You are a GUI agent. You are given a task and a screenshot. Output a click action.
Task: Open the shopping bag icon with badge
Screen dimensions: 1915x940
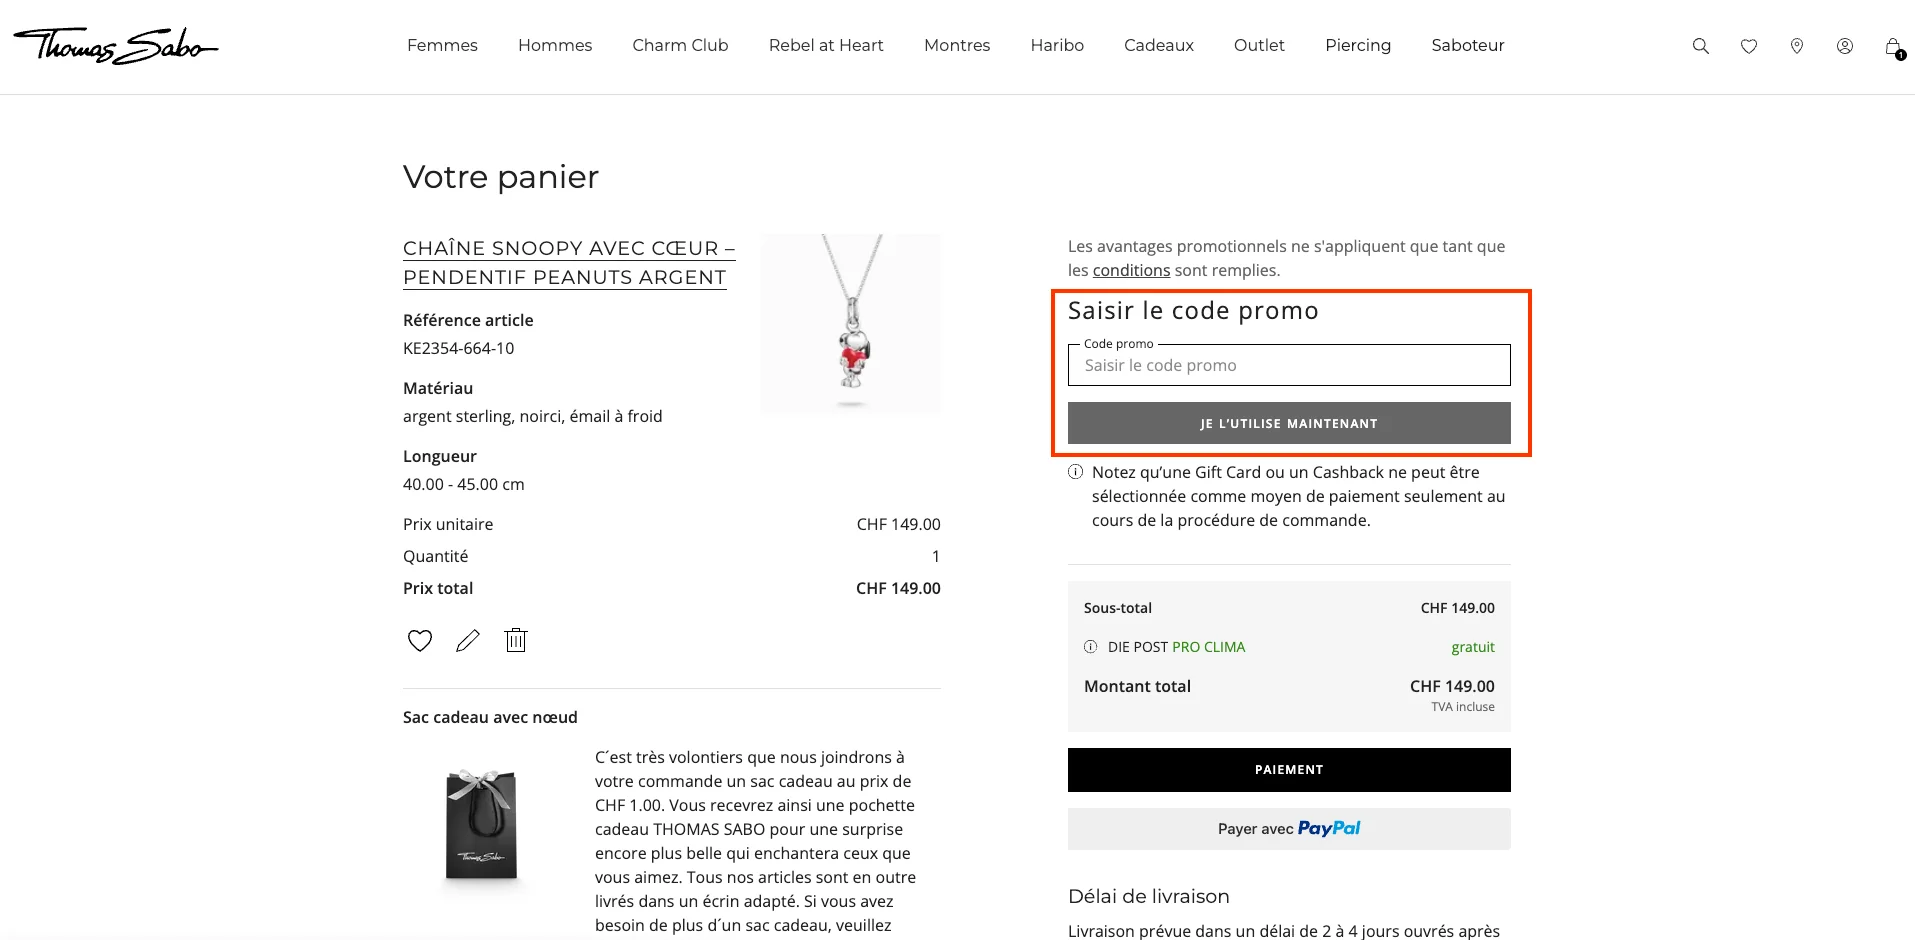pos(1891,48)
